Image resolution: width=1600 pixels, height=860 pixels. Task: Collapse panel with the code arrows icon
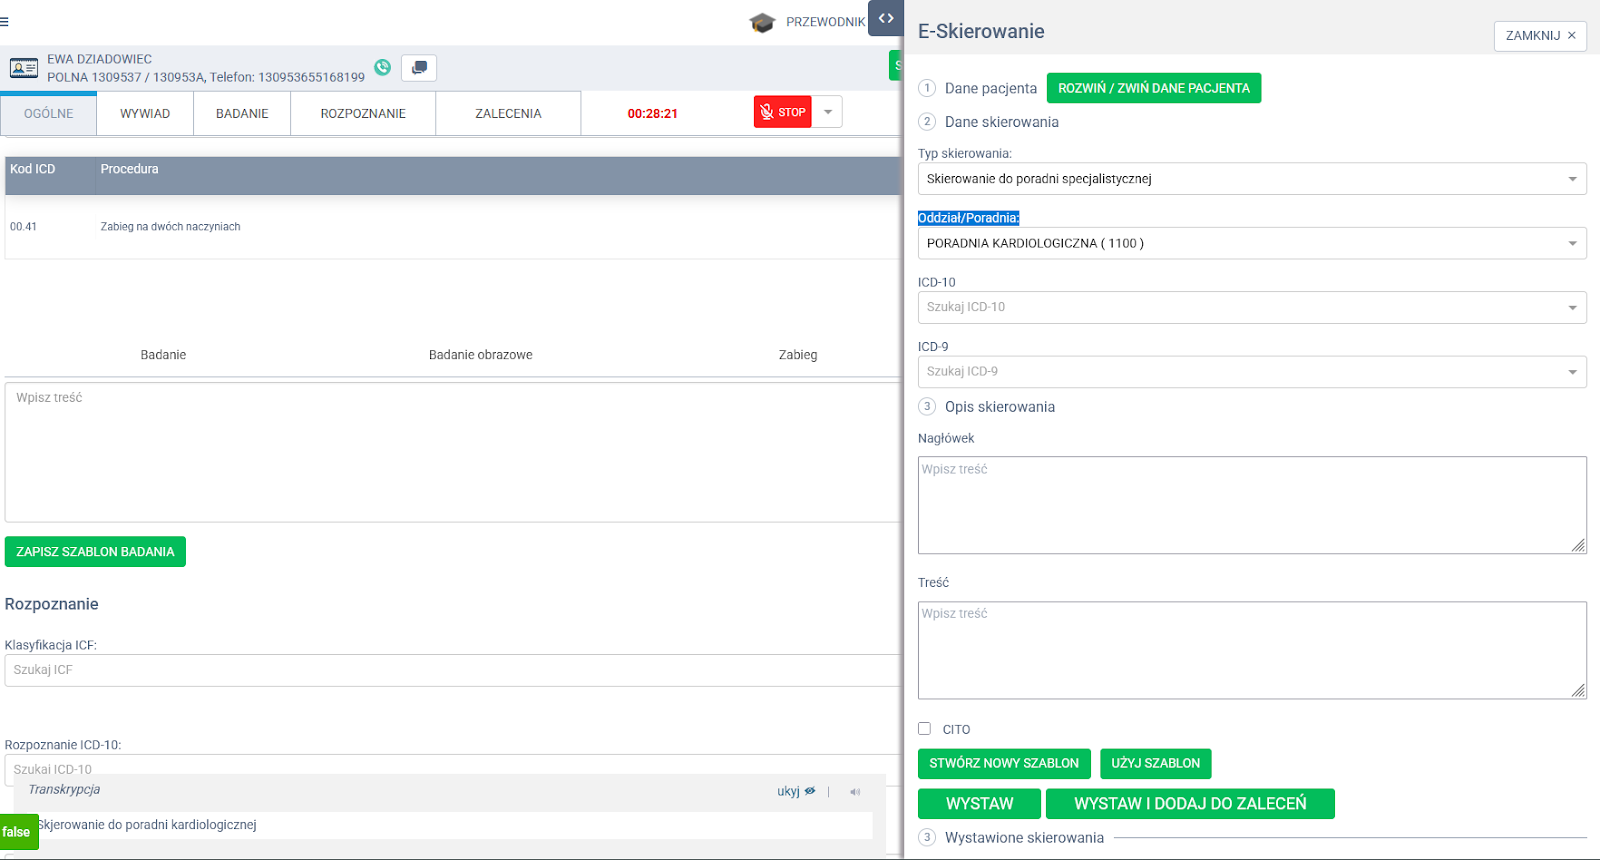[x=886, y=18]
